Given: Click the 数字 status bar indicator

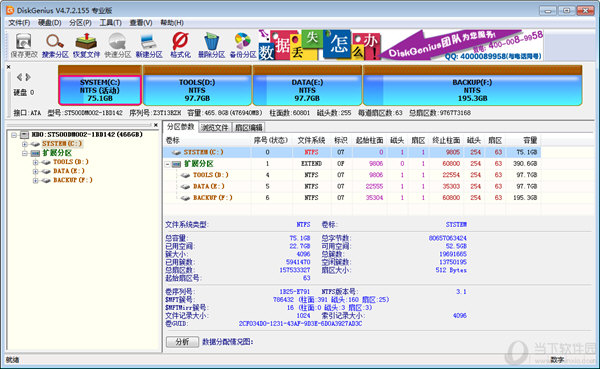Looking at the screenshot, I should click(x=557, y=360).
